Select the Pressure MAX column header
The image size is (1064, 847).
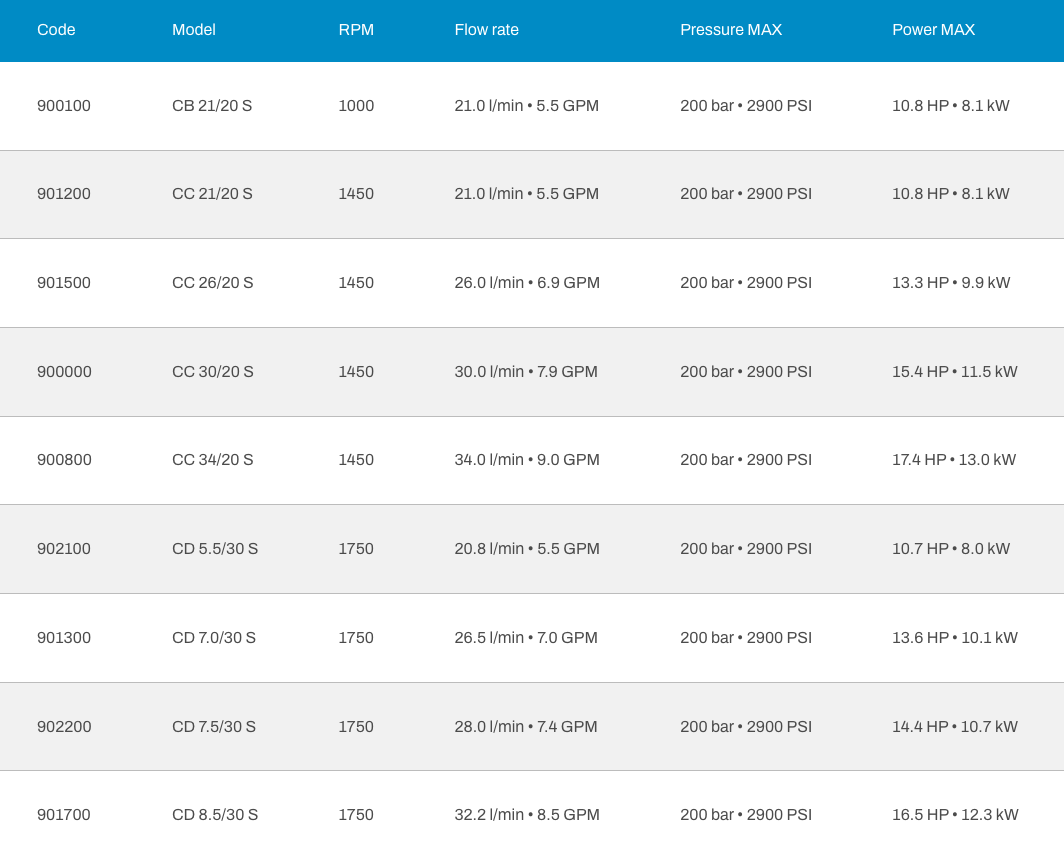tap(731, 30)
